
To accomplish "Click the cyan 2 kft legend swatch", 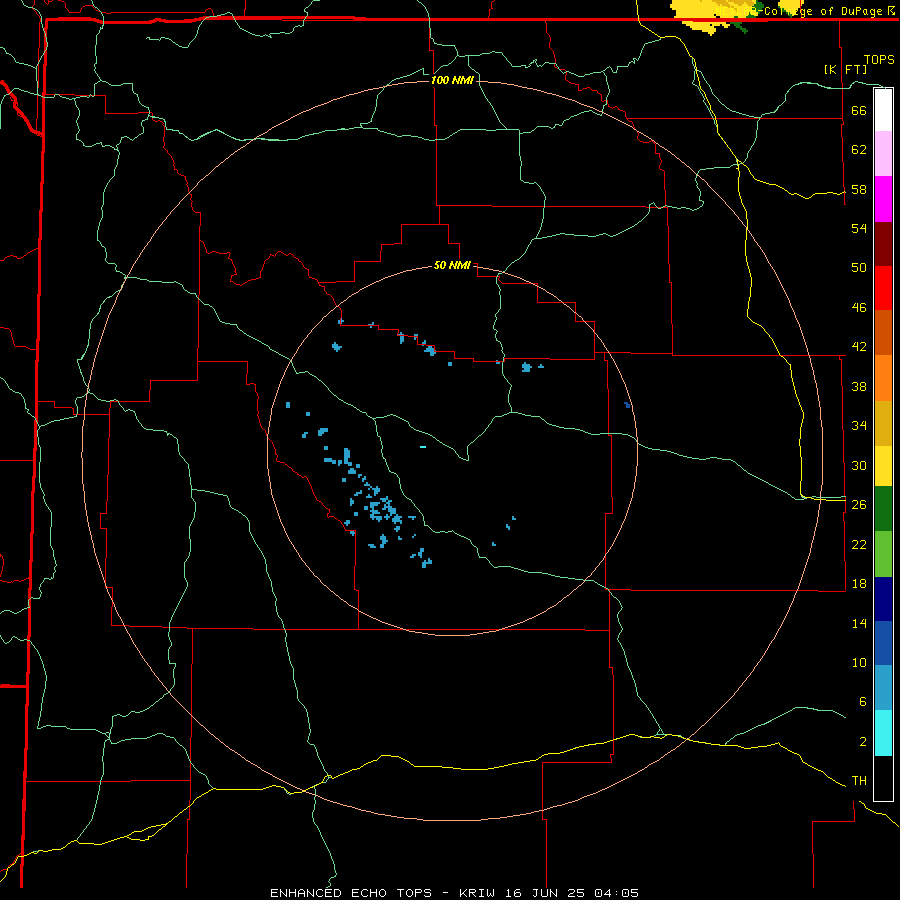I will pos(883,733).
